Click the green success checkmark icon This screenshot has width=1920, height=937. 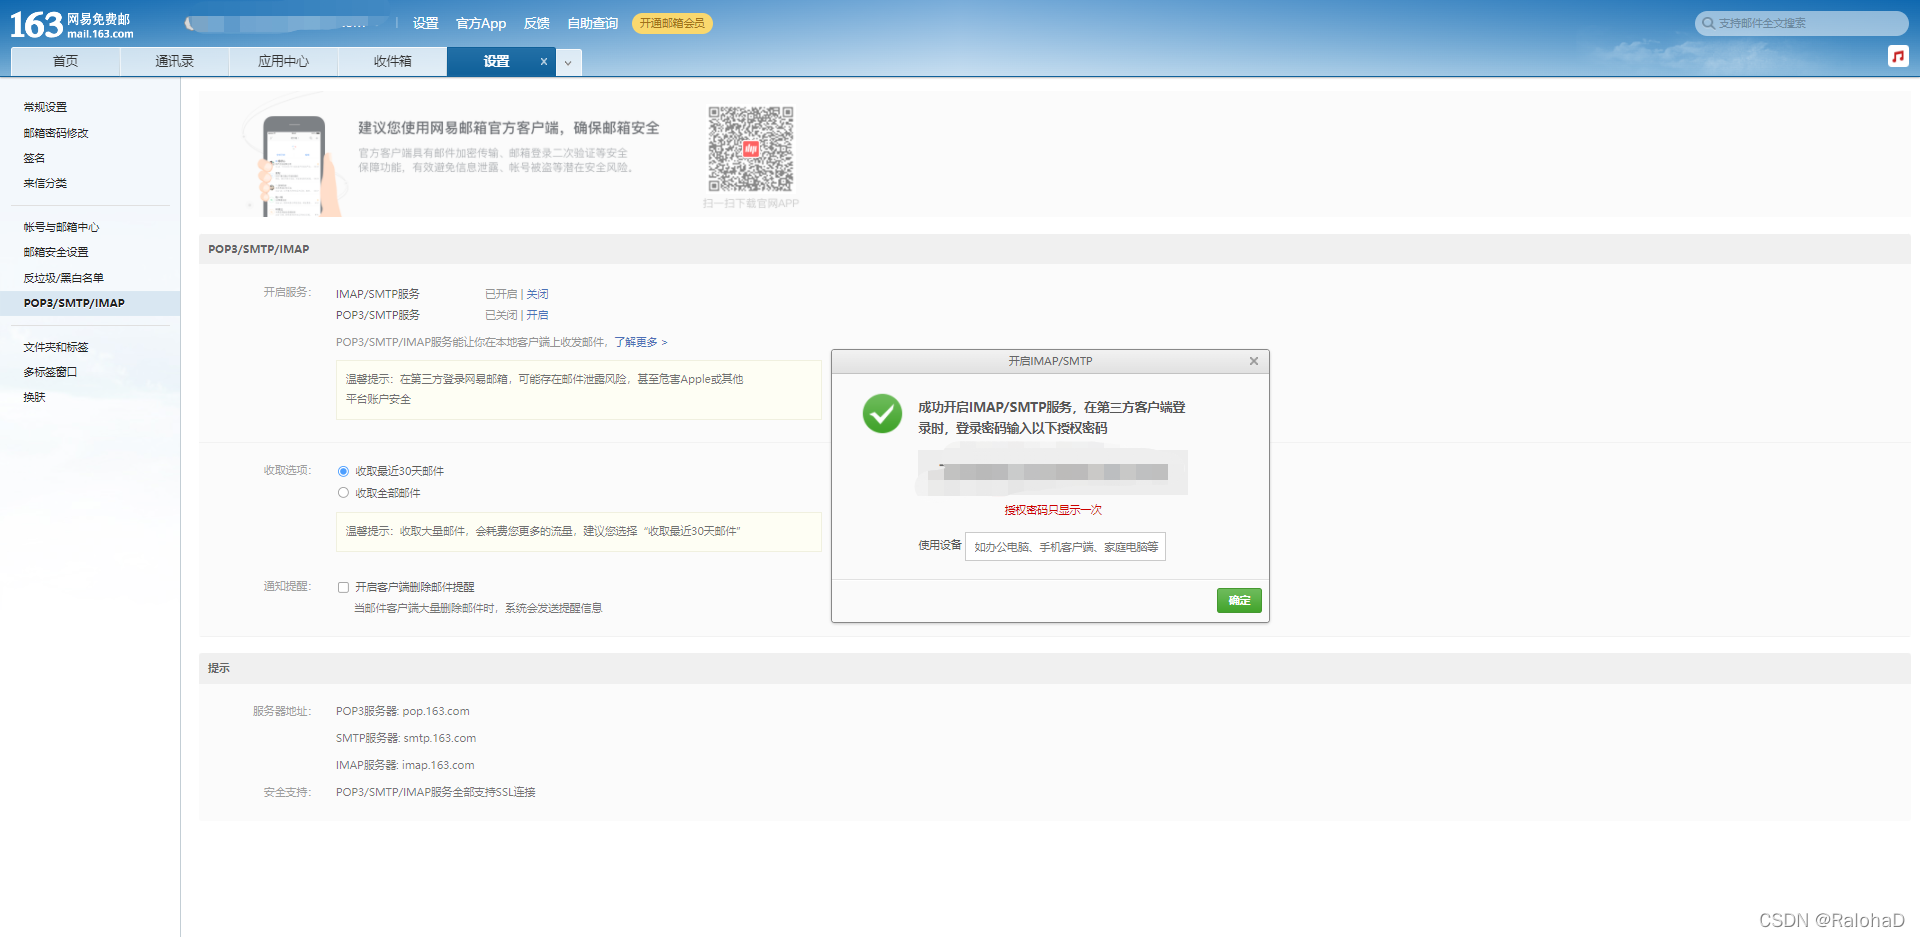pyautogui.click(x=882, y=413)
